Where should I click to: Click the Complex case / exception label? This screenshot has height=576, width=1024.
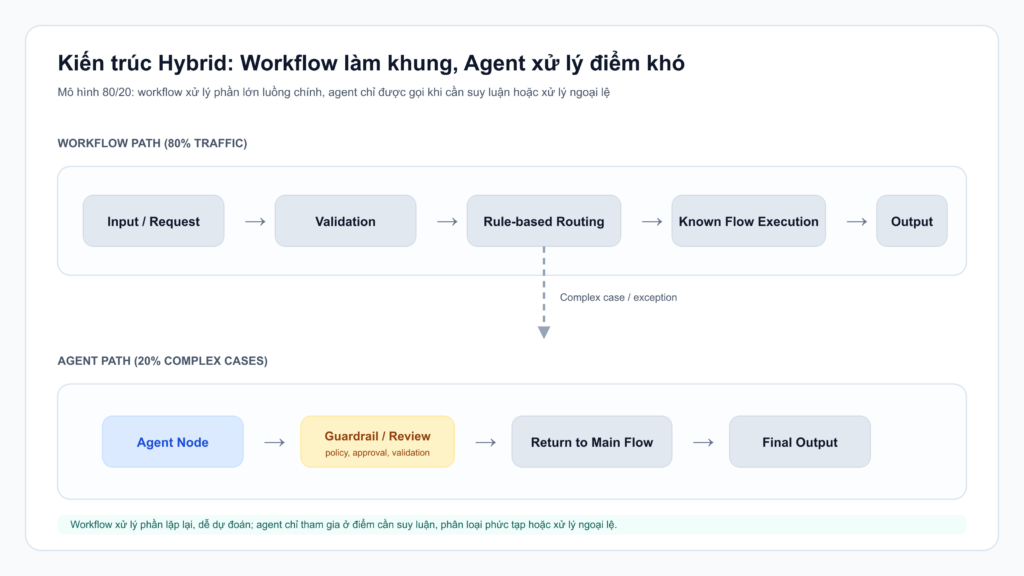(x=618, y=297)
